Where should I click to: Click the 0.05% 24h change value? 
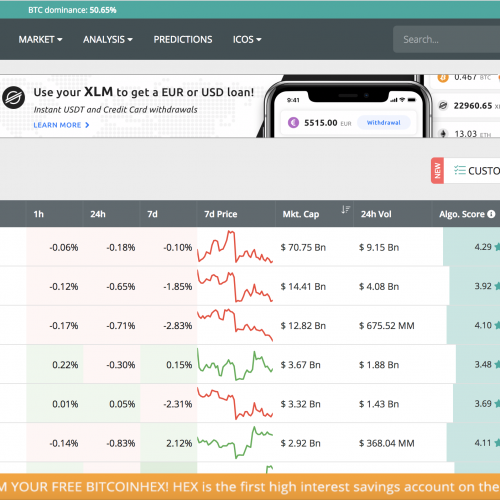(122, 404)
